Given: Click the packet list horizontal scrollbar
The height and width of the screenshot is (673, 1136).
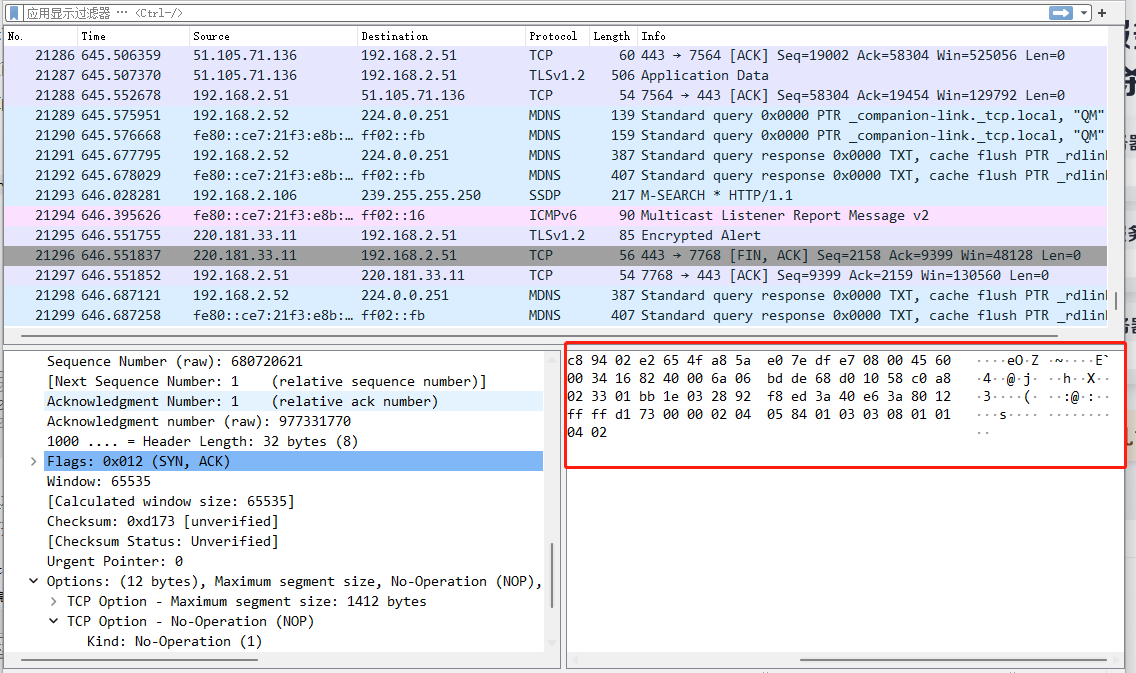Looking at the screenshot, I should click(540, 336).
